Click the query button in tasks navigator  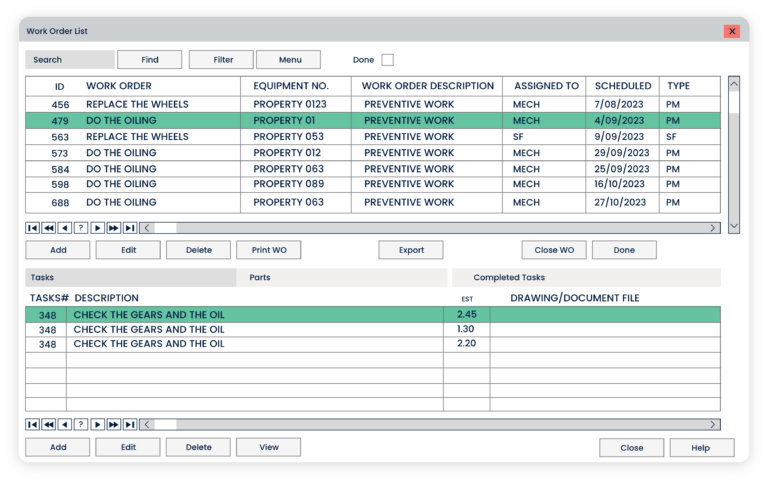pos(81,425)
